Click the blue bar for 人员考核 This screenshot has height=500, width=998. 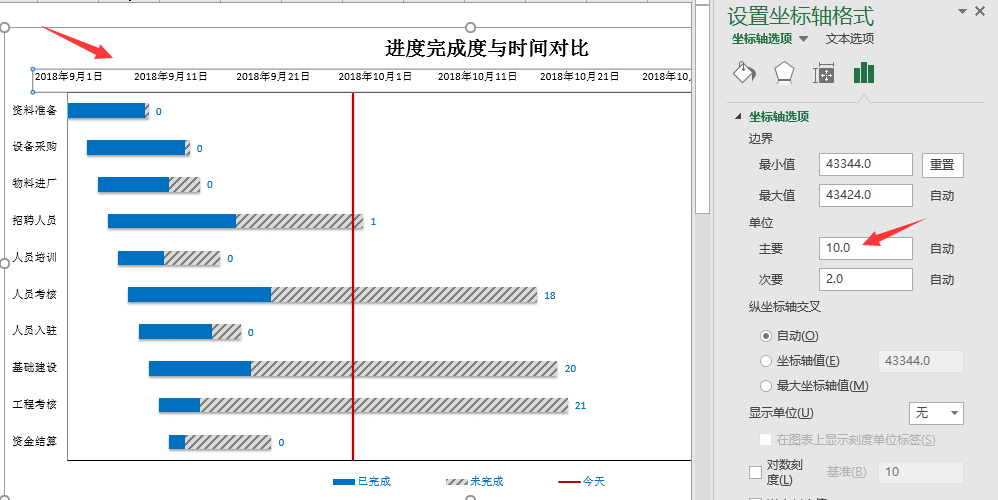[x=199, y=295]
